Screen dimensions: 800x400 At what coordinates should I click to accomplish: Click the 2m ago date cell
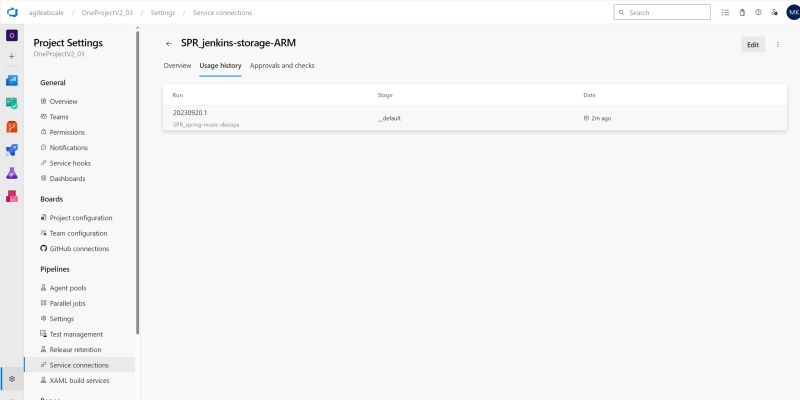(597, 118)
